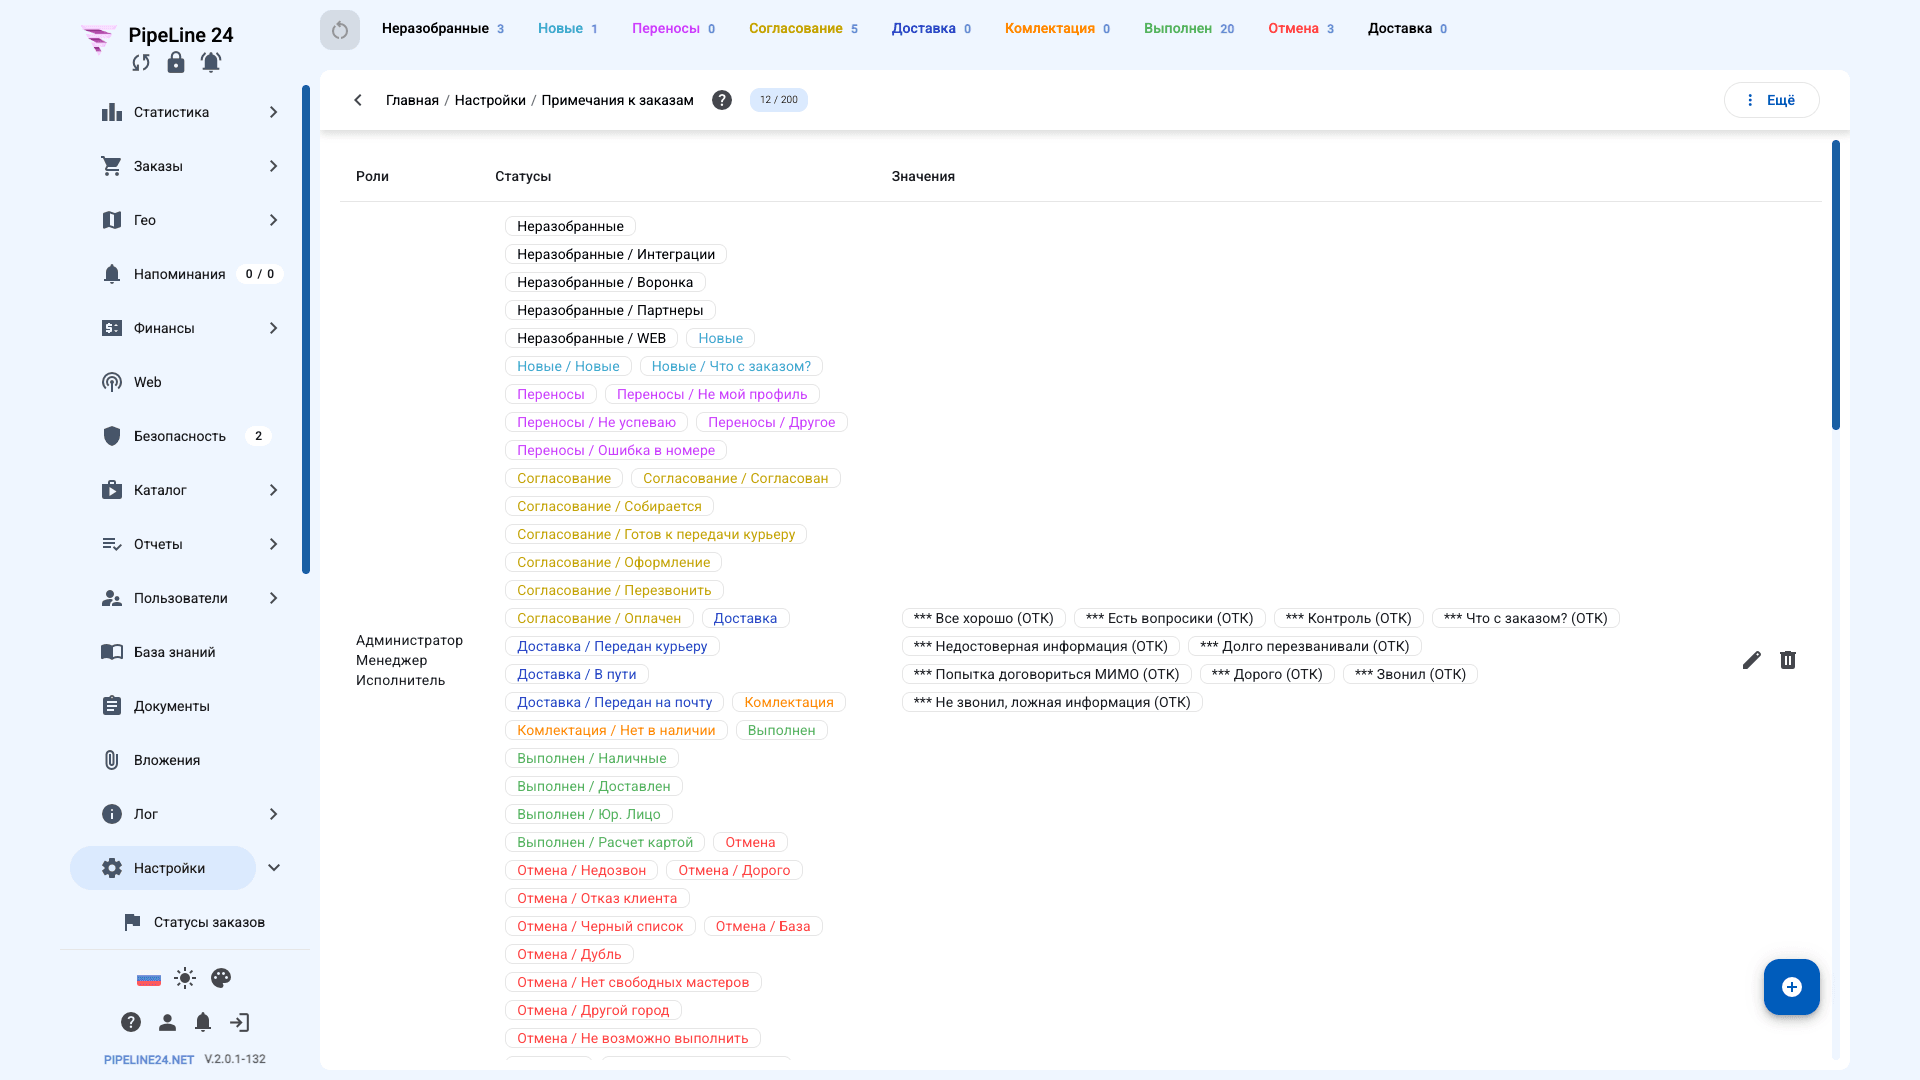
Task: Click the refresh icon next to the status tabs
Action: click(x=340, y=30)
